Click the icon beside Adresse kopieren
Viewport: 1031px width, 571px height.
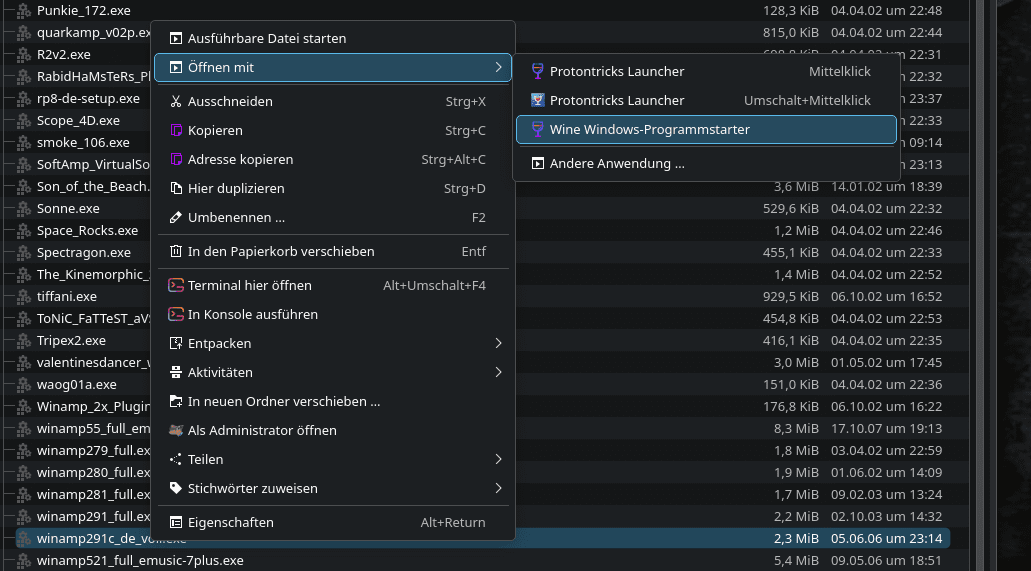[176, 159]
